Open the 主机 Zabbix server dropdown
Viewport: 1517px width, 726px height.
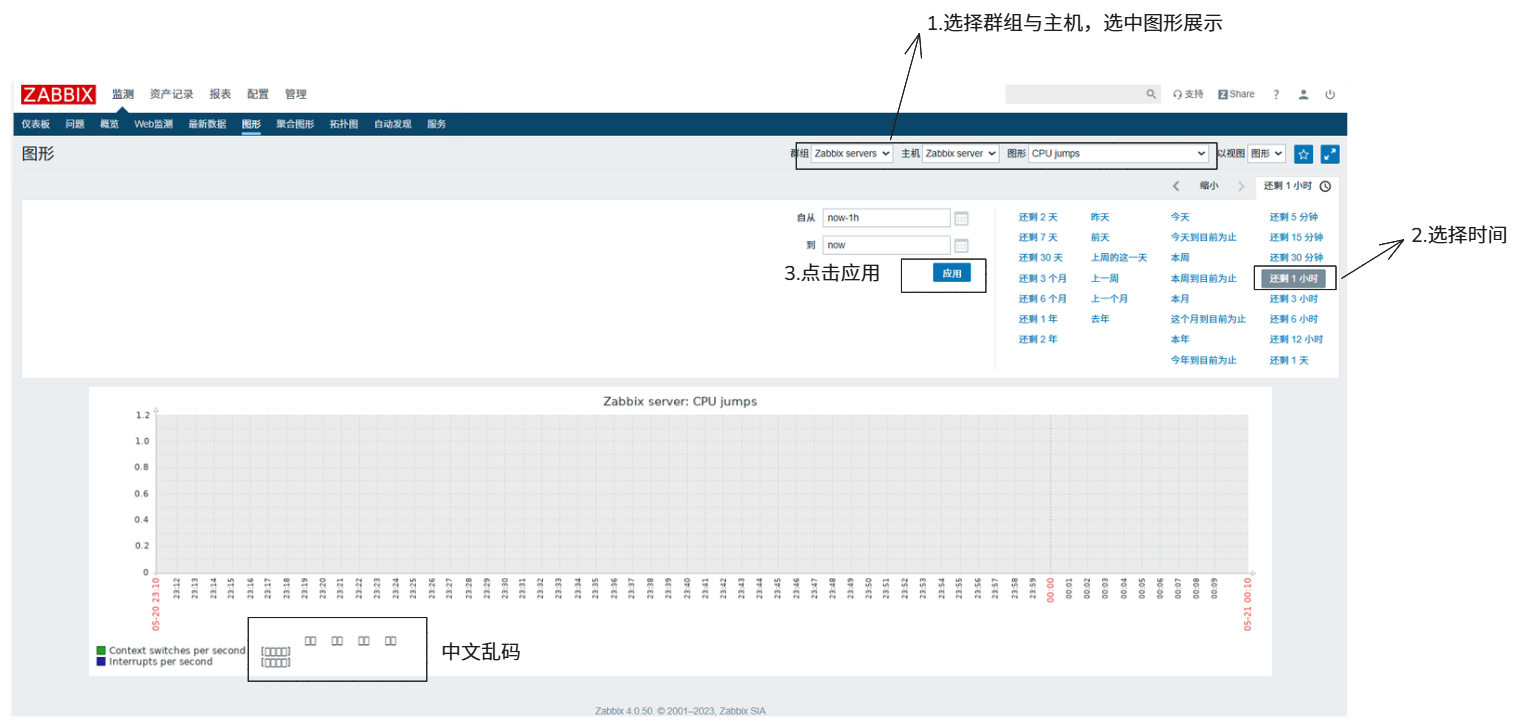point(960,154)
